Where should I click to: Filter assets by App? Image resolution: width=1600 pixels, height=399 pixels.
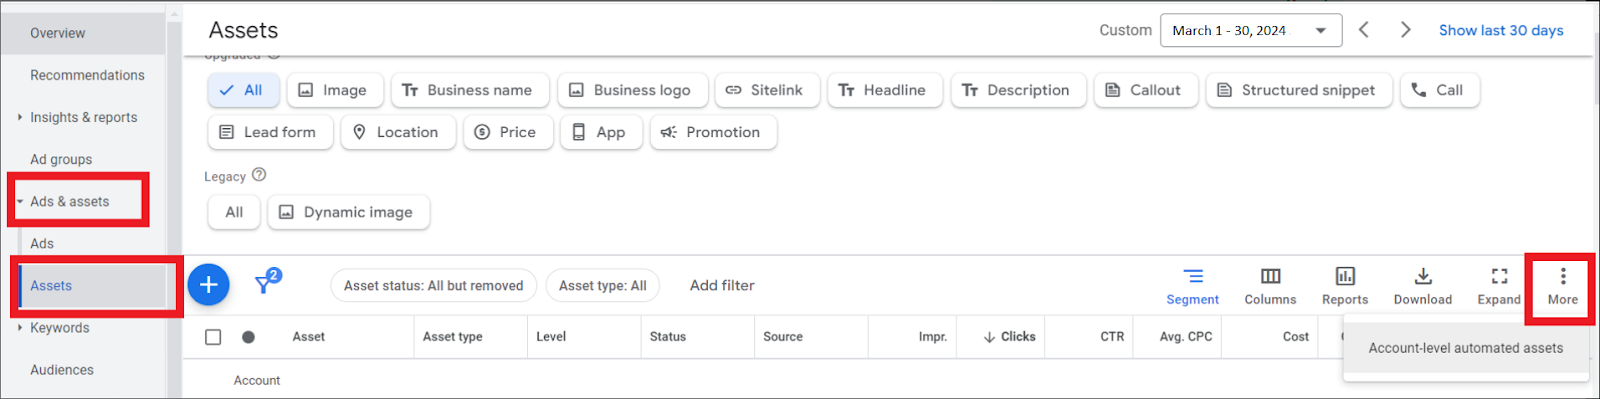(601, 132)
